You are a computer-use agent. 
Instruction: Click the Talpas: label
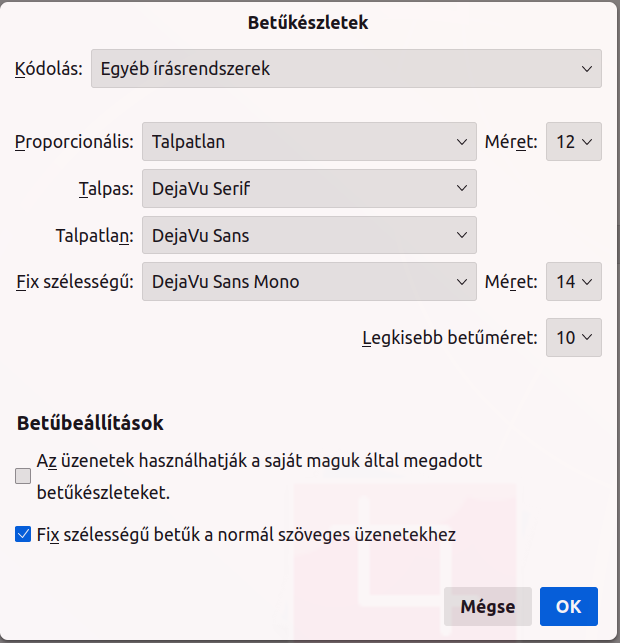[106, 189]
